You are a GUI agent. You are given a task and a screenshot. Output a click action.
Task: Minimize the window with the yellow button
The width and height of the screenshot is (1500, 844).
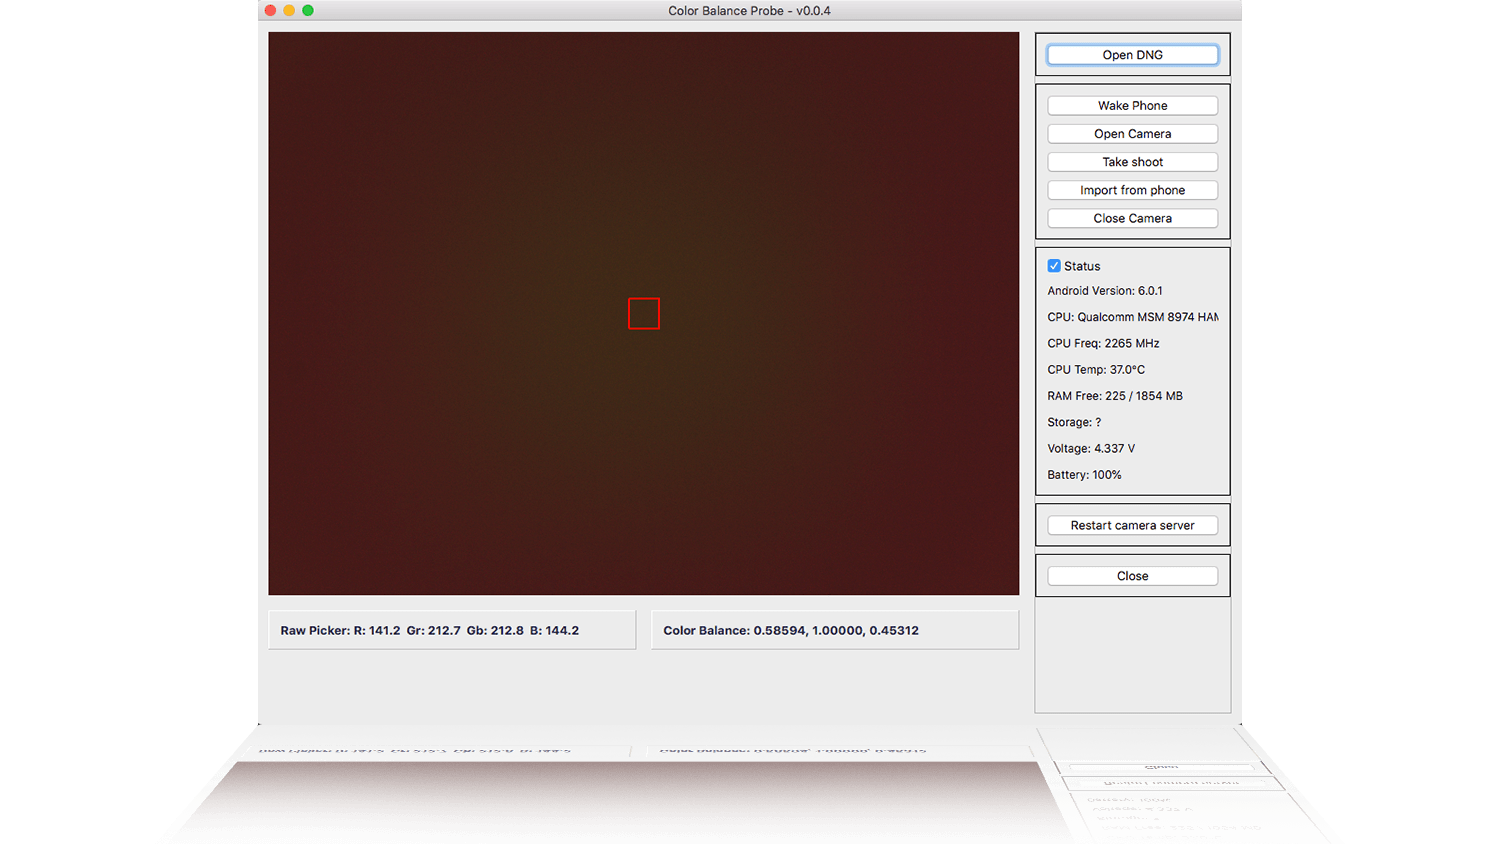tap(289, 10)
